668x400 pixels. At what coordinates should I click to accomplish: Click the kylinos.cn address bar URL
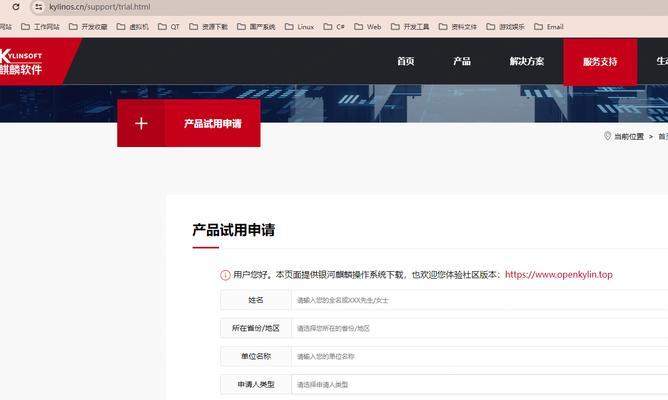coord(100,7)
